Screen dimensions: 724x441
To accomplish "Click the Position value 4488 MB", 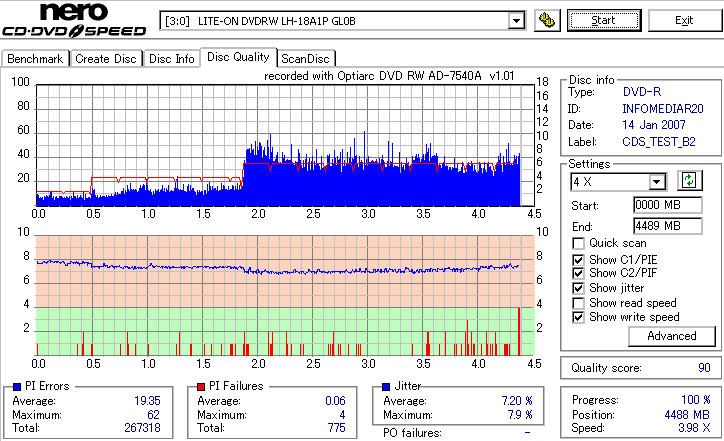I will click(x=687, y=415).
